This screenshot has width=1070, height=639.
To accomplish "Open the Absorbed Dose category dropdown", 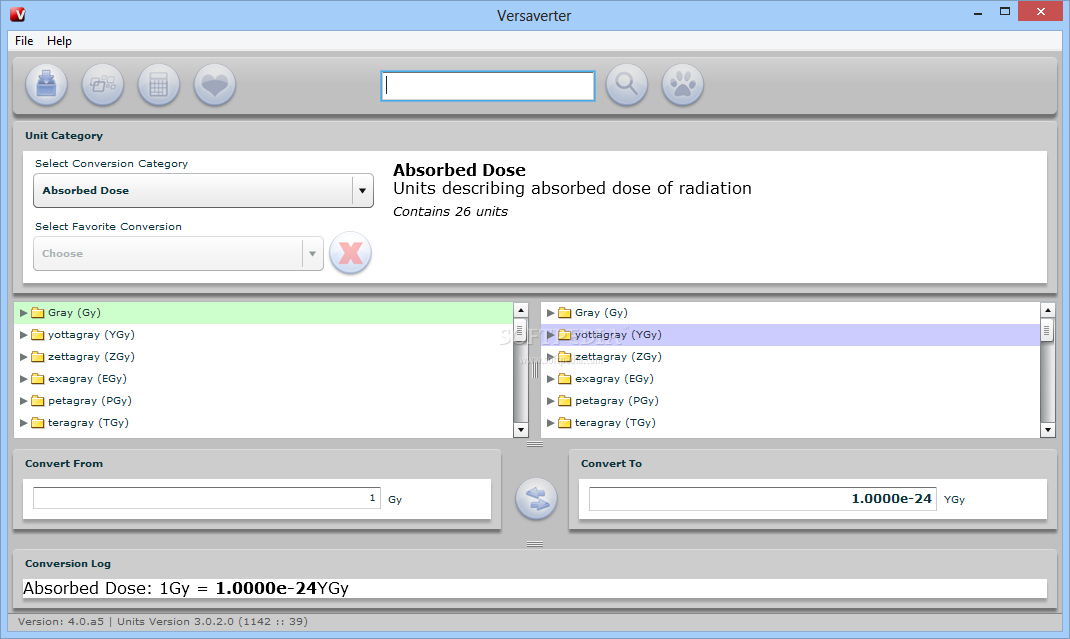I will point(203,190).
